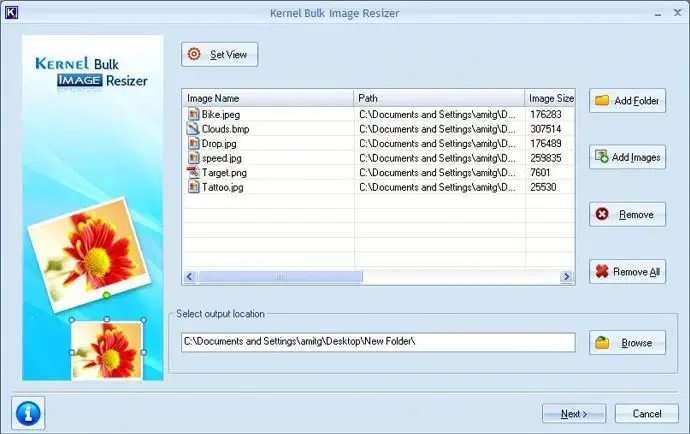Image resolution: width=690 pixels, height=434 pixels.
Task: Sort by Image Name column header
Action: tap(268, 98)
